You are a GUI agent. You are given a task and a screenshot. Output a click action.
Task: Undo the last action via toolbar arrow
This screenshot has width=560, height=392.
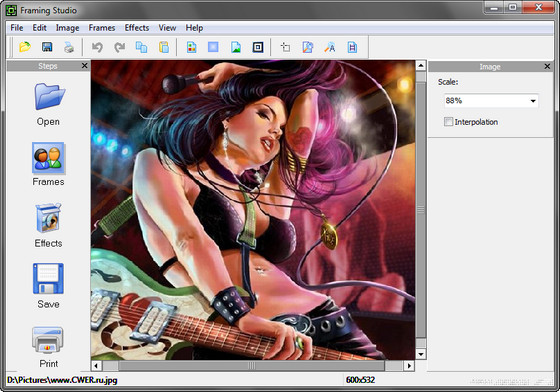[x=97, y=47]
